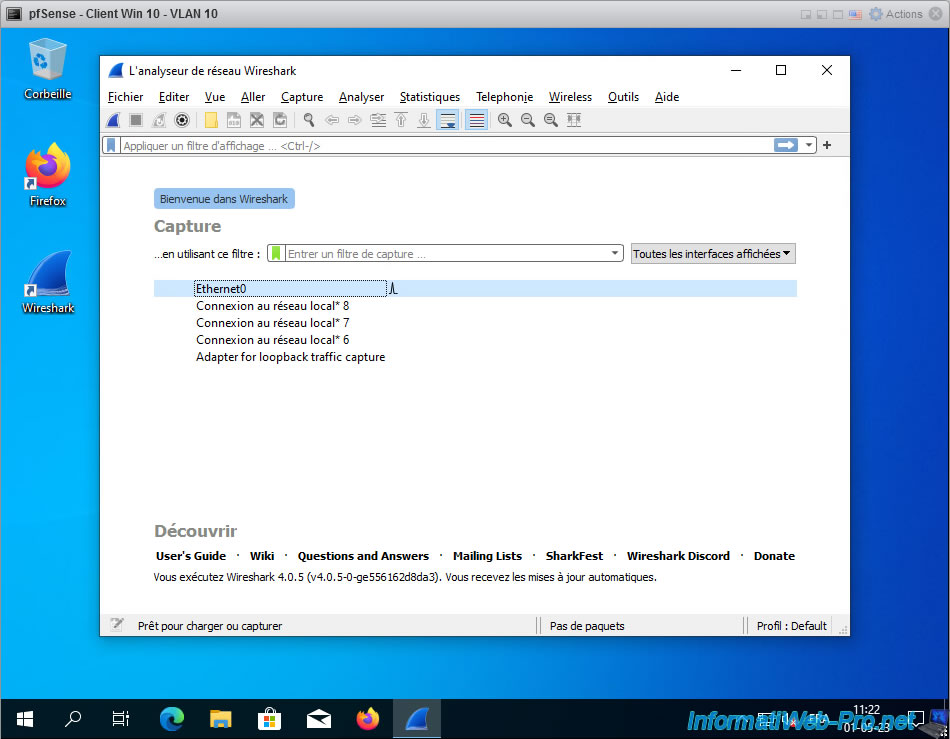The width and height of the screenshot is (950, 739).
Task: Open the Capture menu
Action: pos(302,97)
